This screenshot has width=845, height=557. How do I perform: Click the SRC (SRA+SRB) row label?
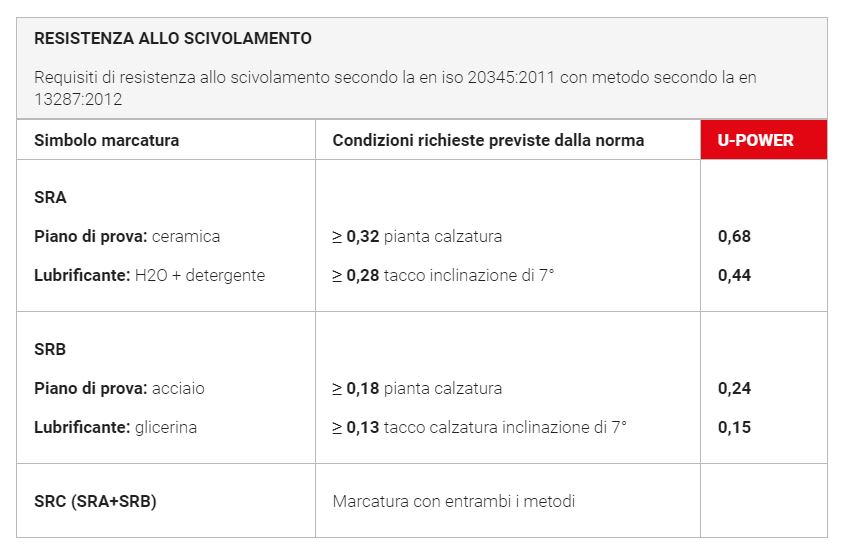(95, 501)
